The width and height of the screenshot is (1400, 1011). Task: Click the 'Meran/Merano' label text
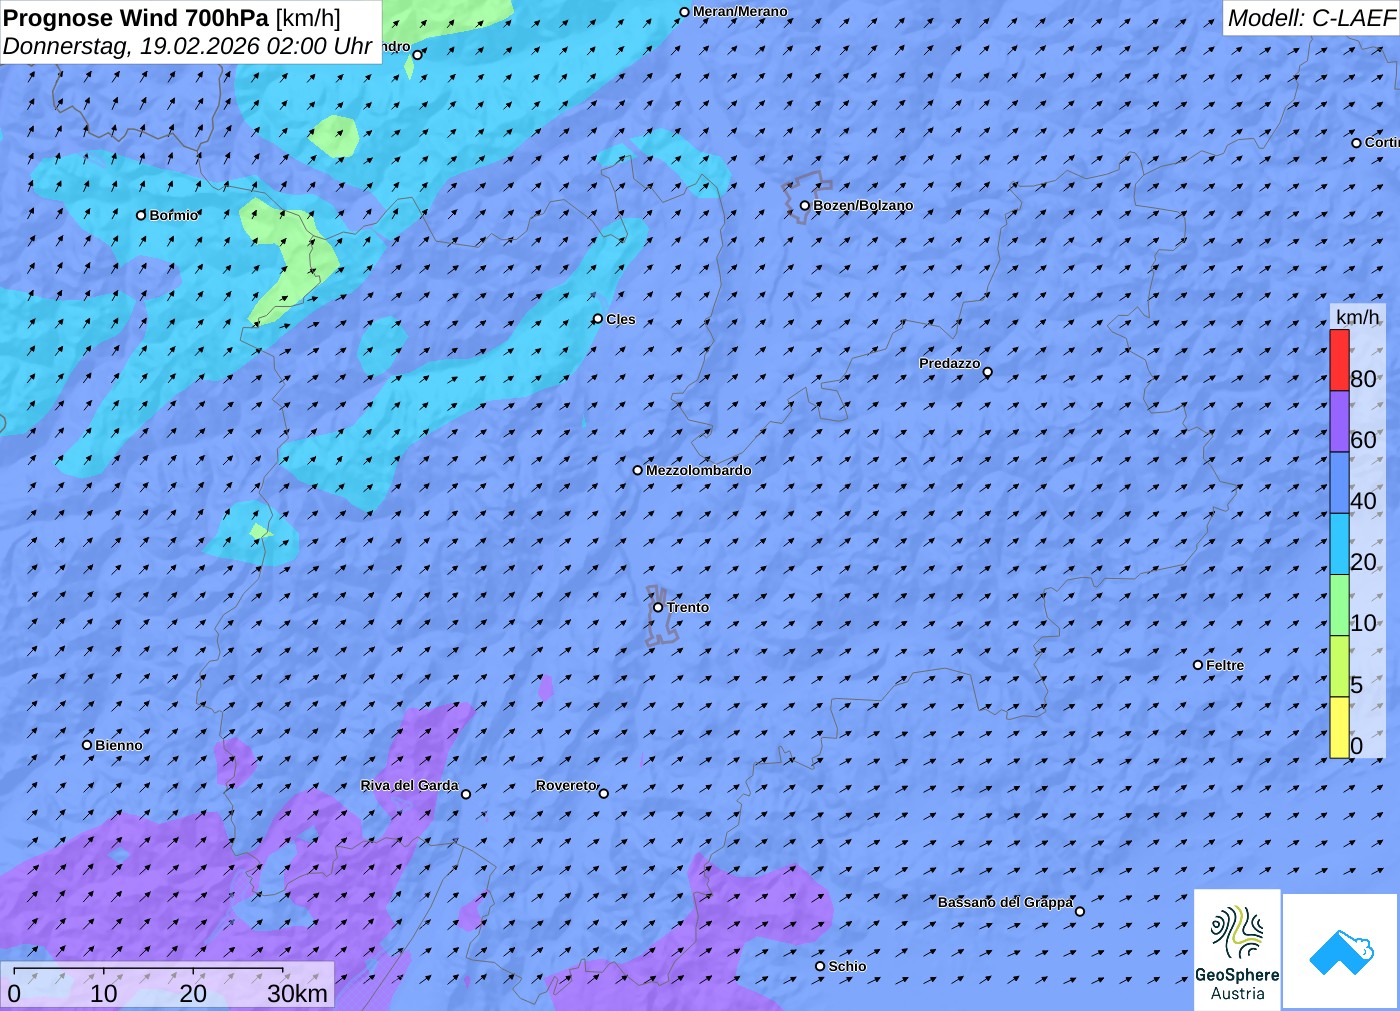[740, 11]
